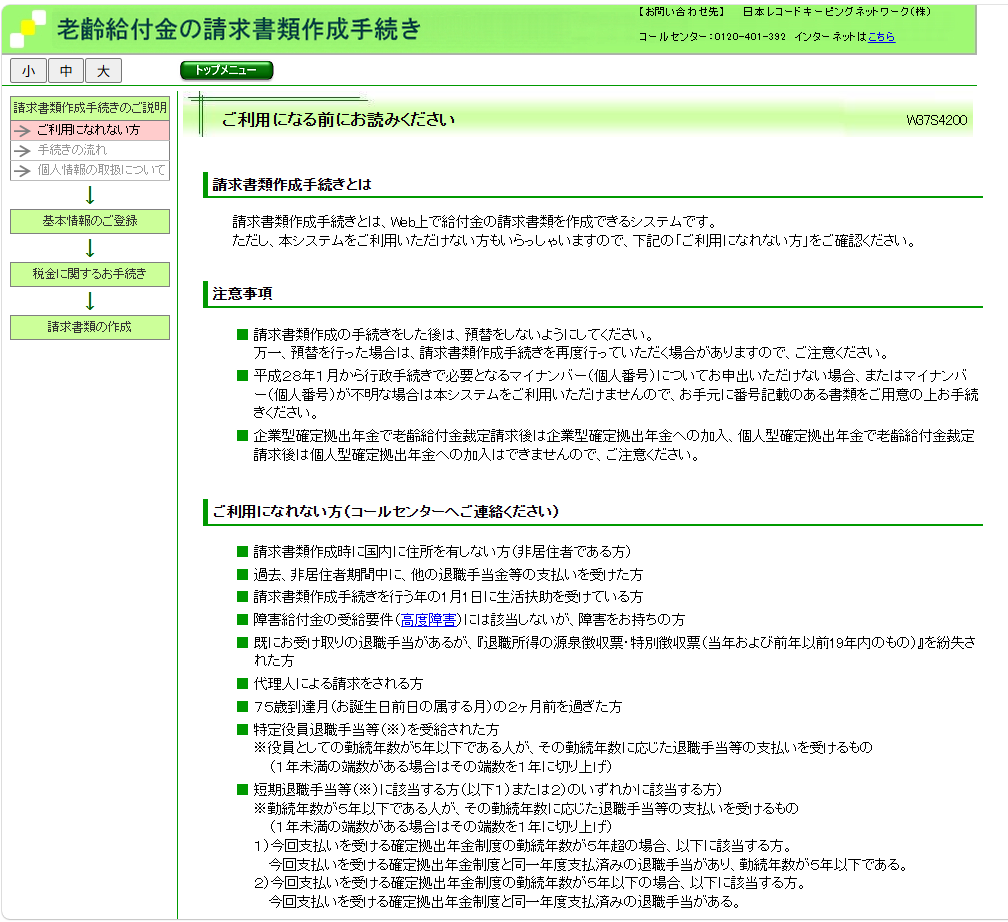Select 個人情報の取扱について in the sidebar
This screenshot has height=922, width=1008.
pos(101,170)
